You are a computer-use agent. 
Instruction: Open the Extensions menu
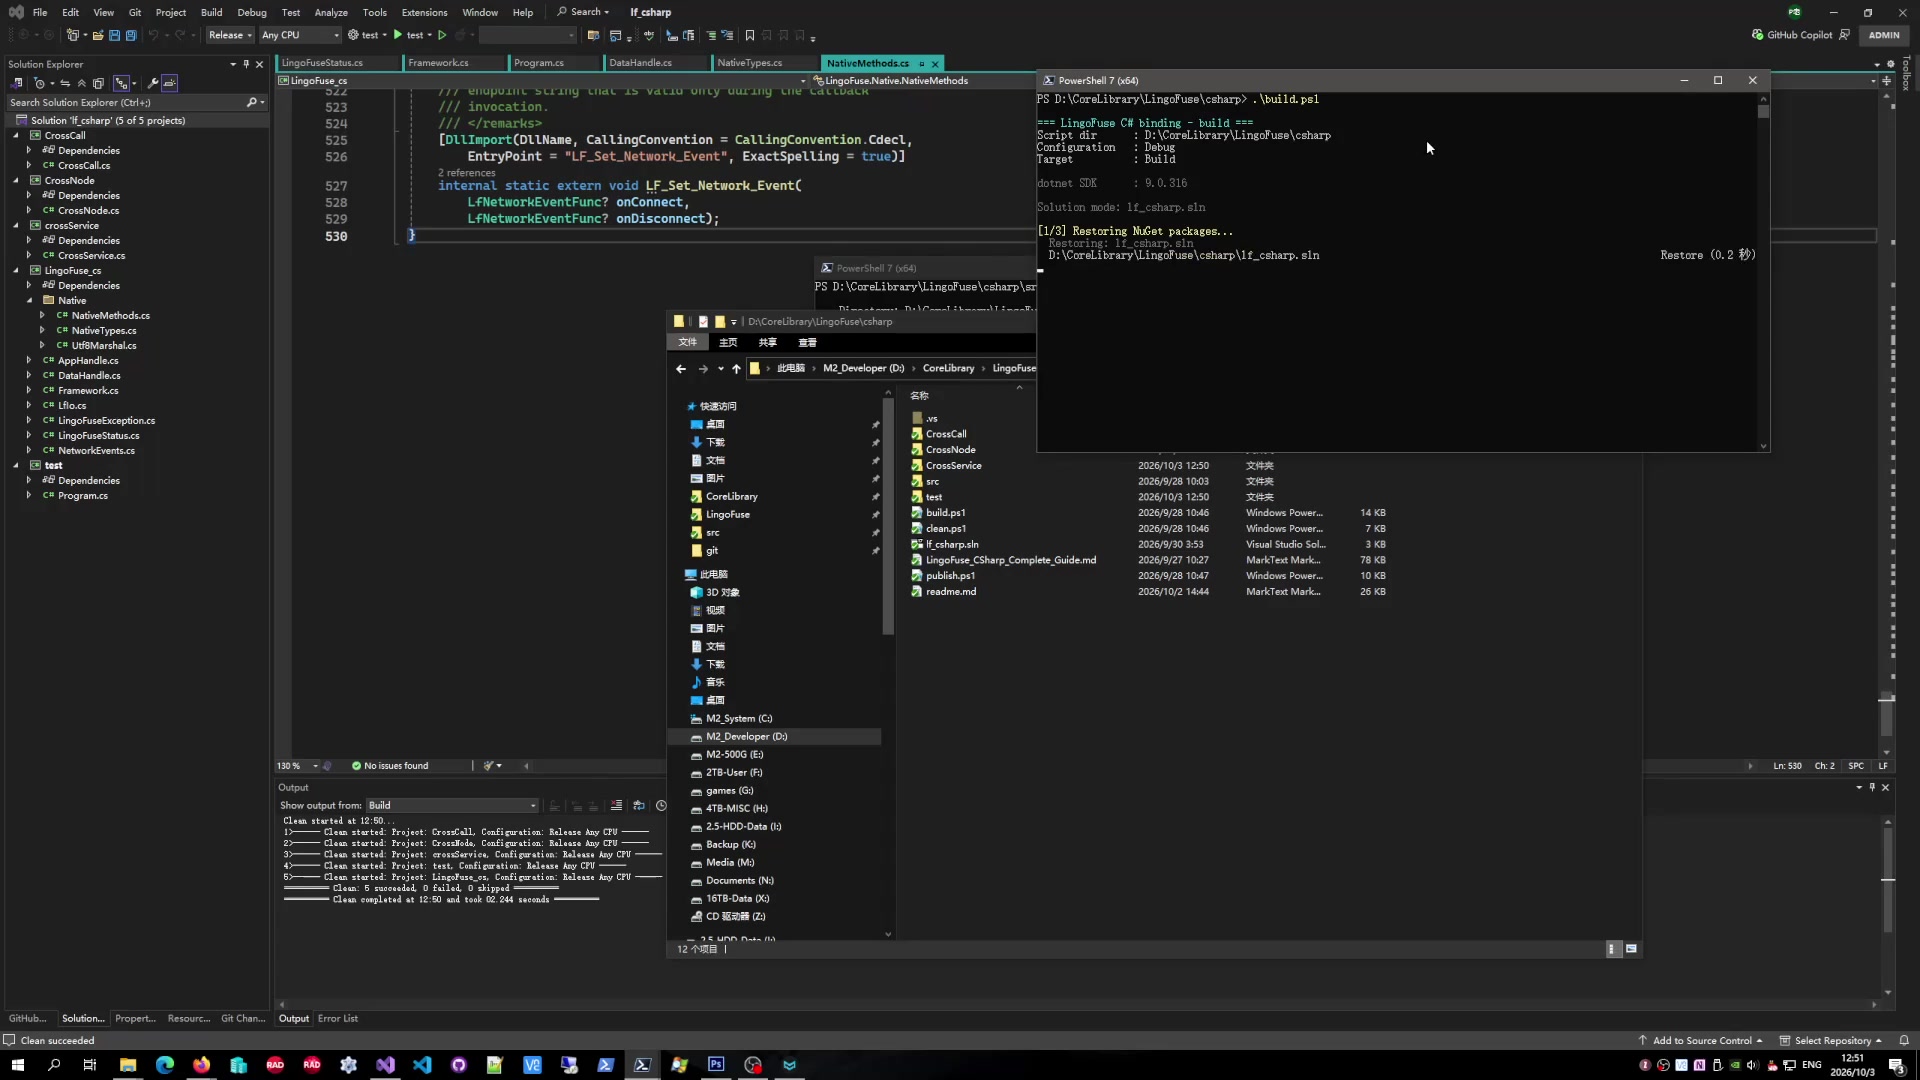tap(424, 12)
